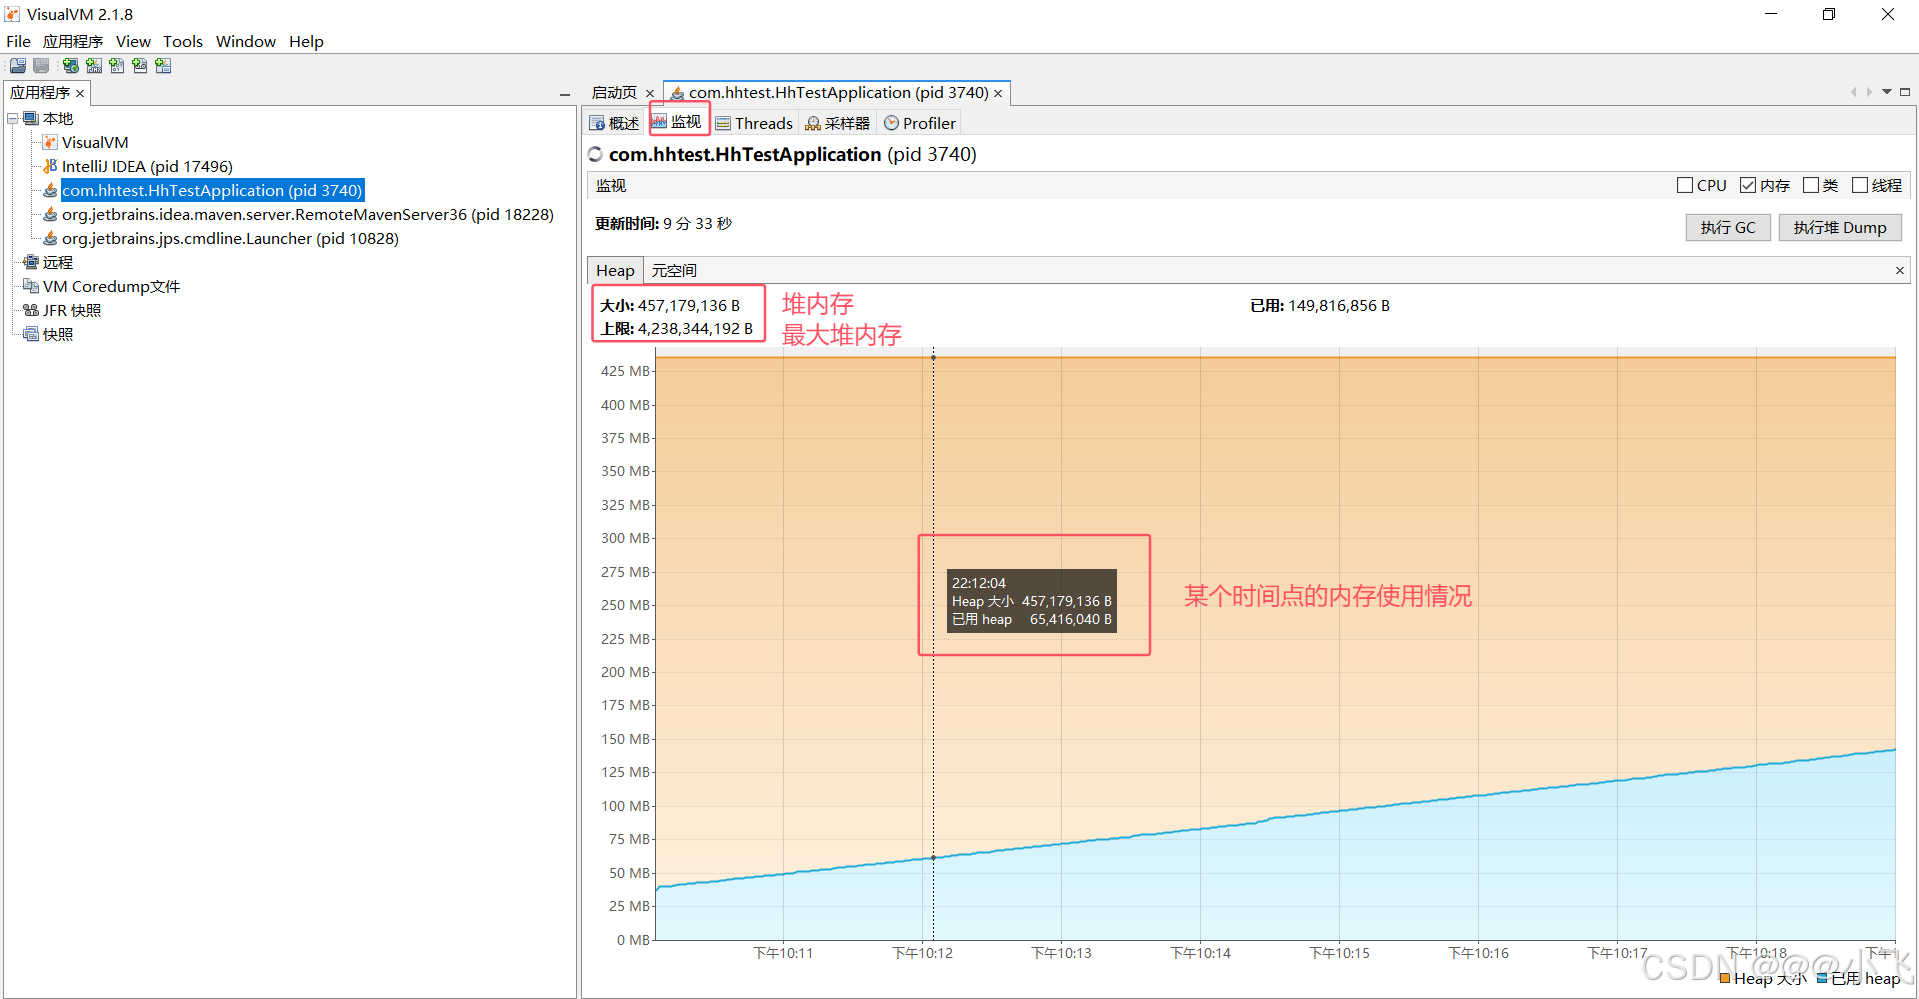Click the 执行 GC button
This screenshot has height=999, width=1919.
1728,228
